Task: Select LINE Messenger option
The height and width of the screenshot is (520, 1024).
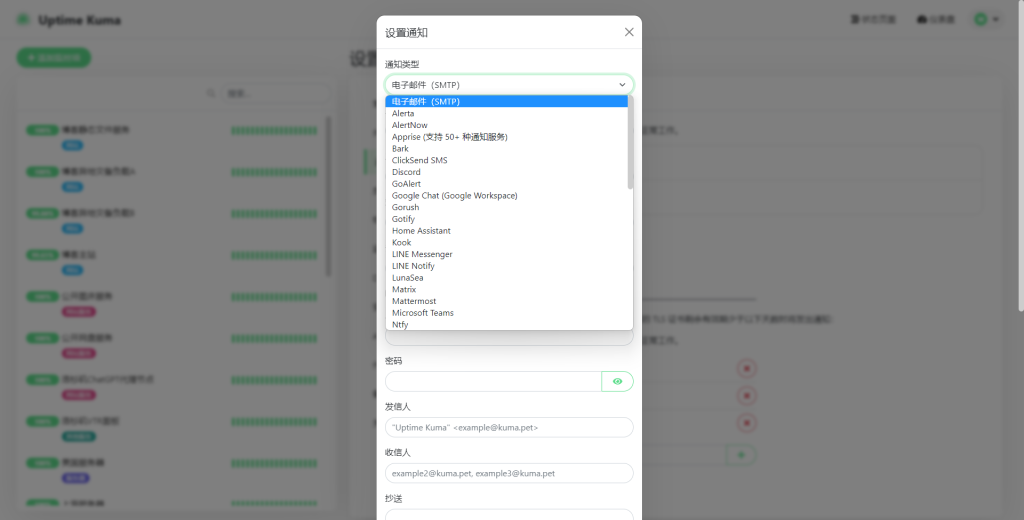Action: click(x=506, y=254)
